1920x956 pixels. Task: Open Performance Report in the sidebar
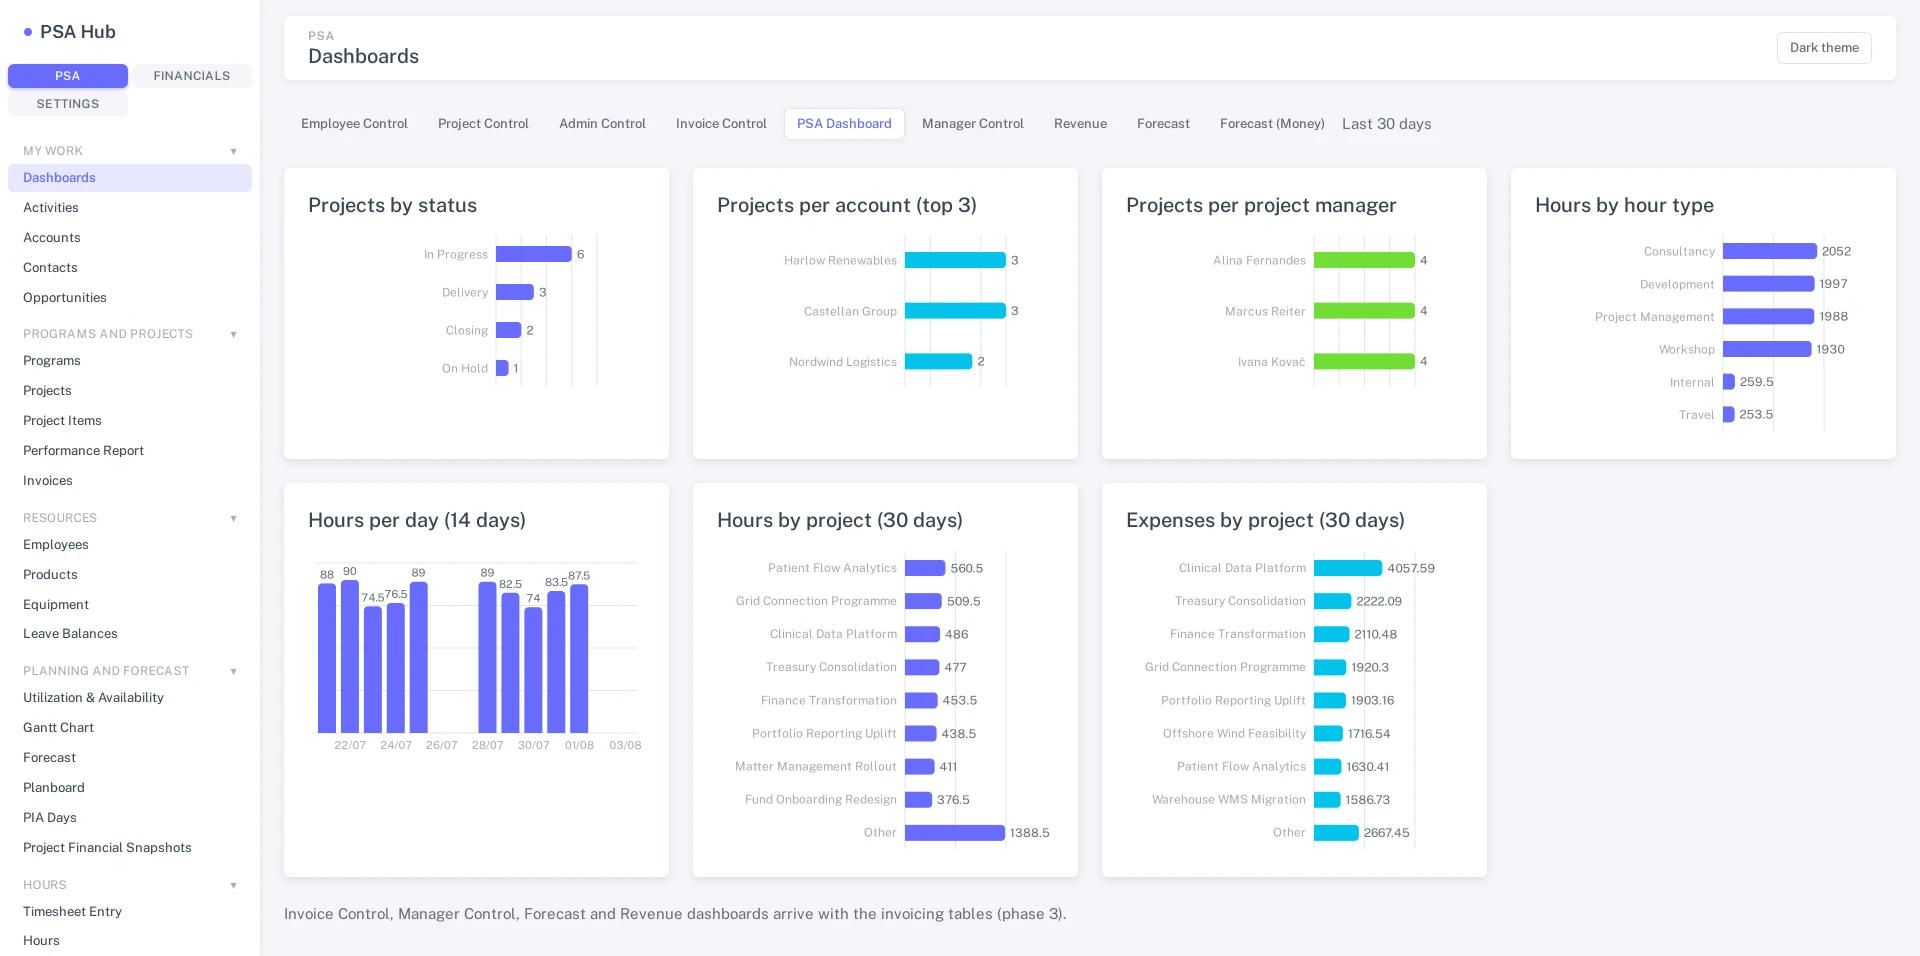(x=130, y=451)
